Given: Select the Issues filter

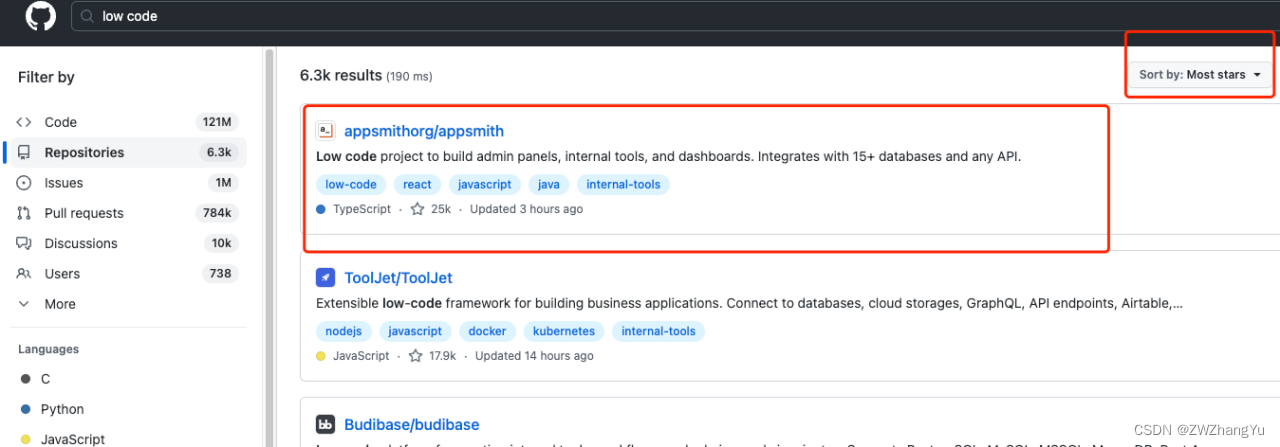Looking at the screenshot, I should [125, 183].
